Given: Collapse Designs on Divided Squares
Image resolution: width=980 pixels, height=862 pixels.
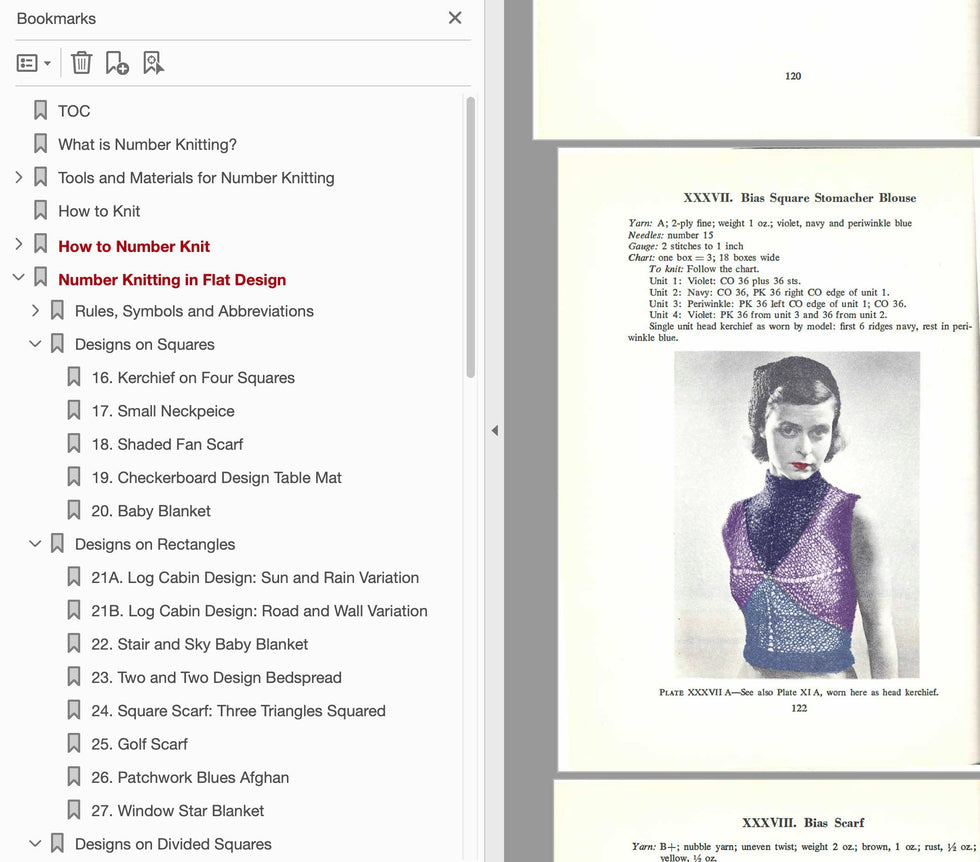Looking at the screenshot, I should click(x=36, y=844).
